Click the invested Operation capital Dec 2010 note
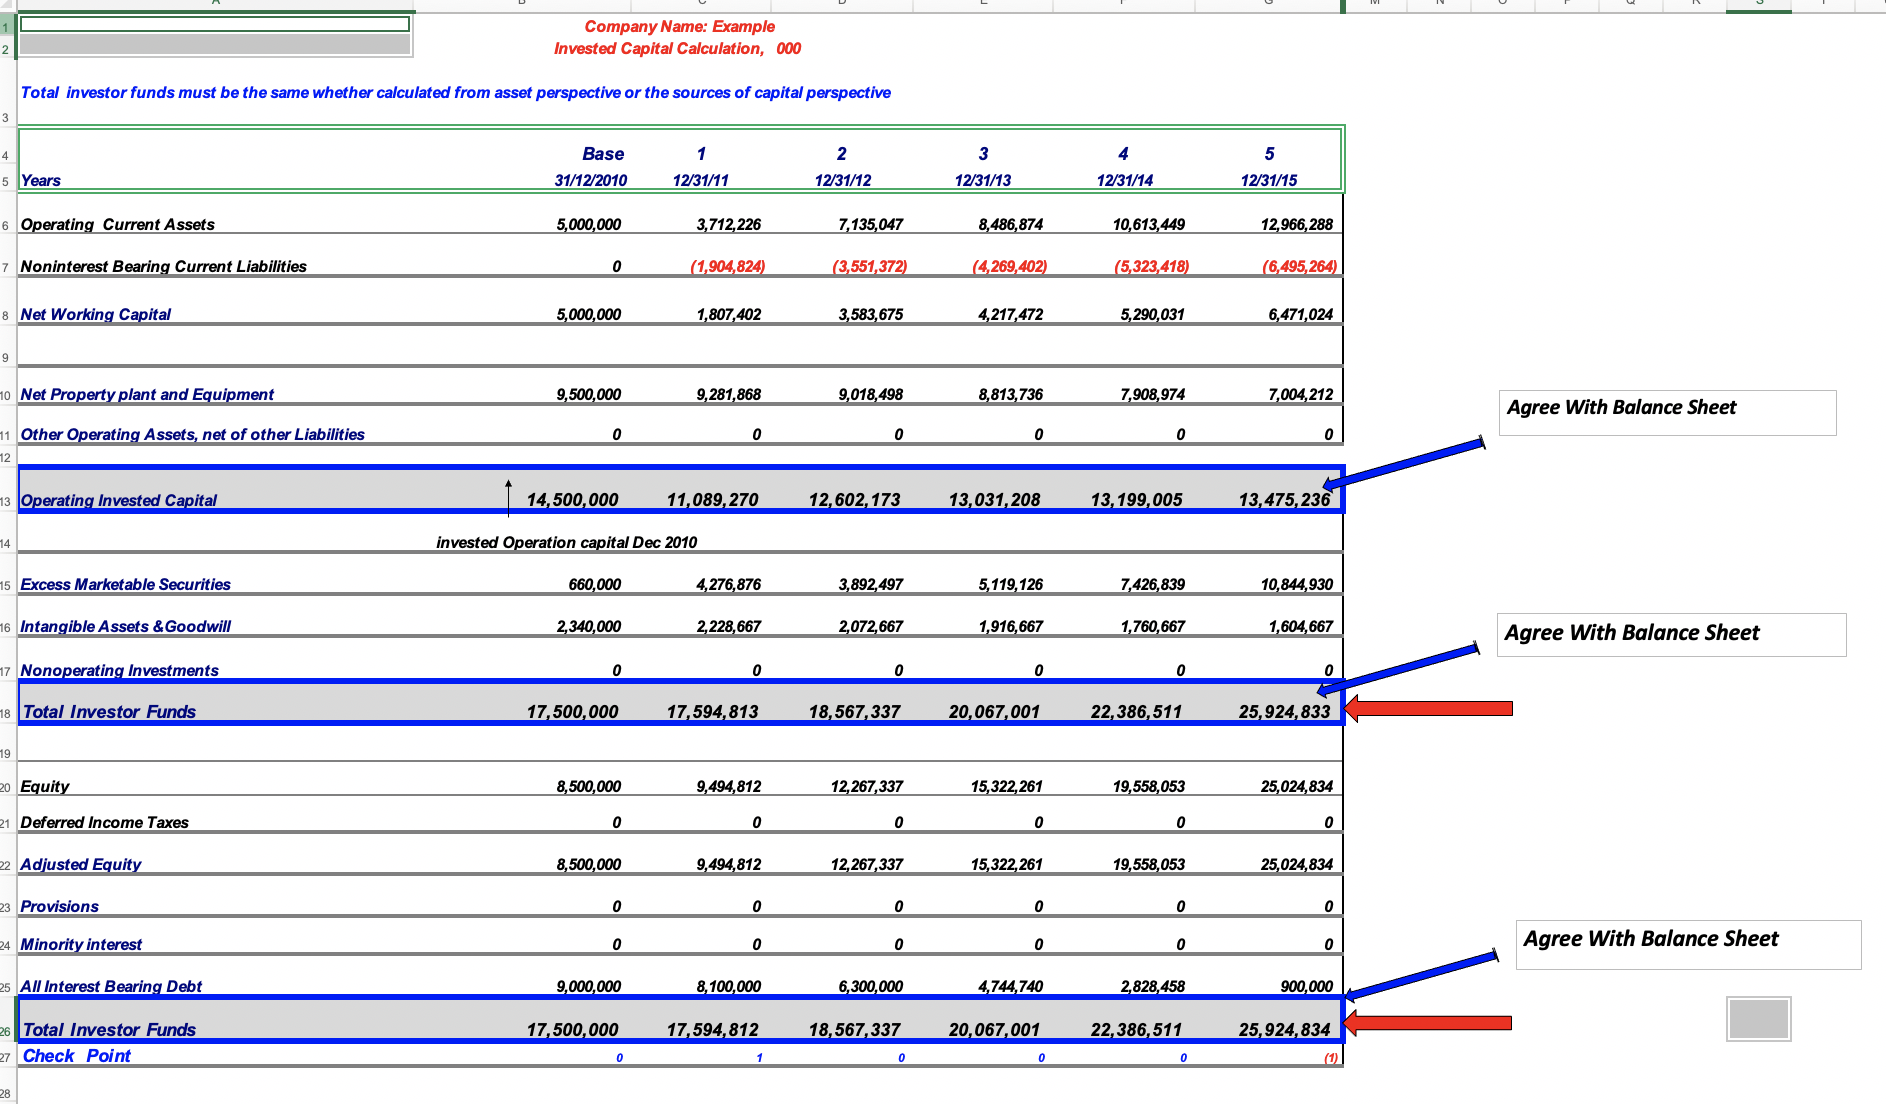 pos(566,541)
